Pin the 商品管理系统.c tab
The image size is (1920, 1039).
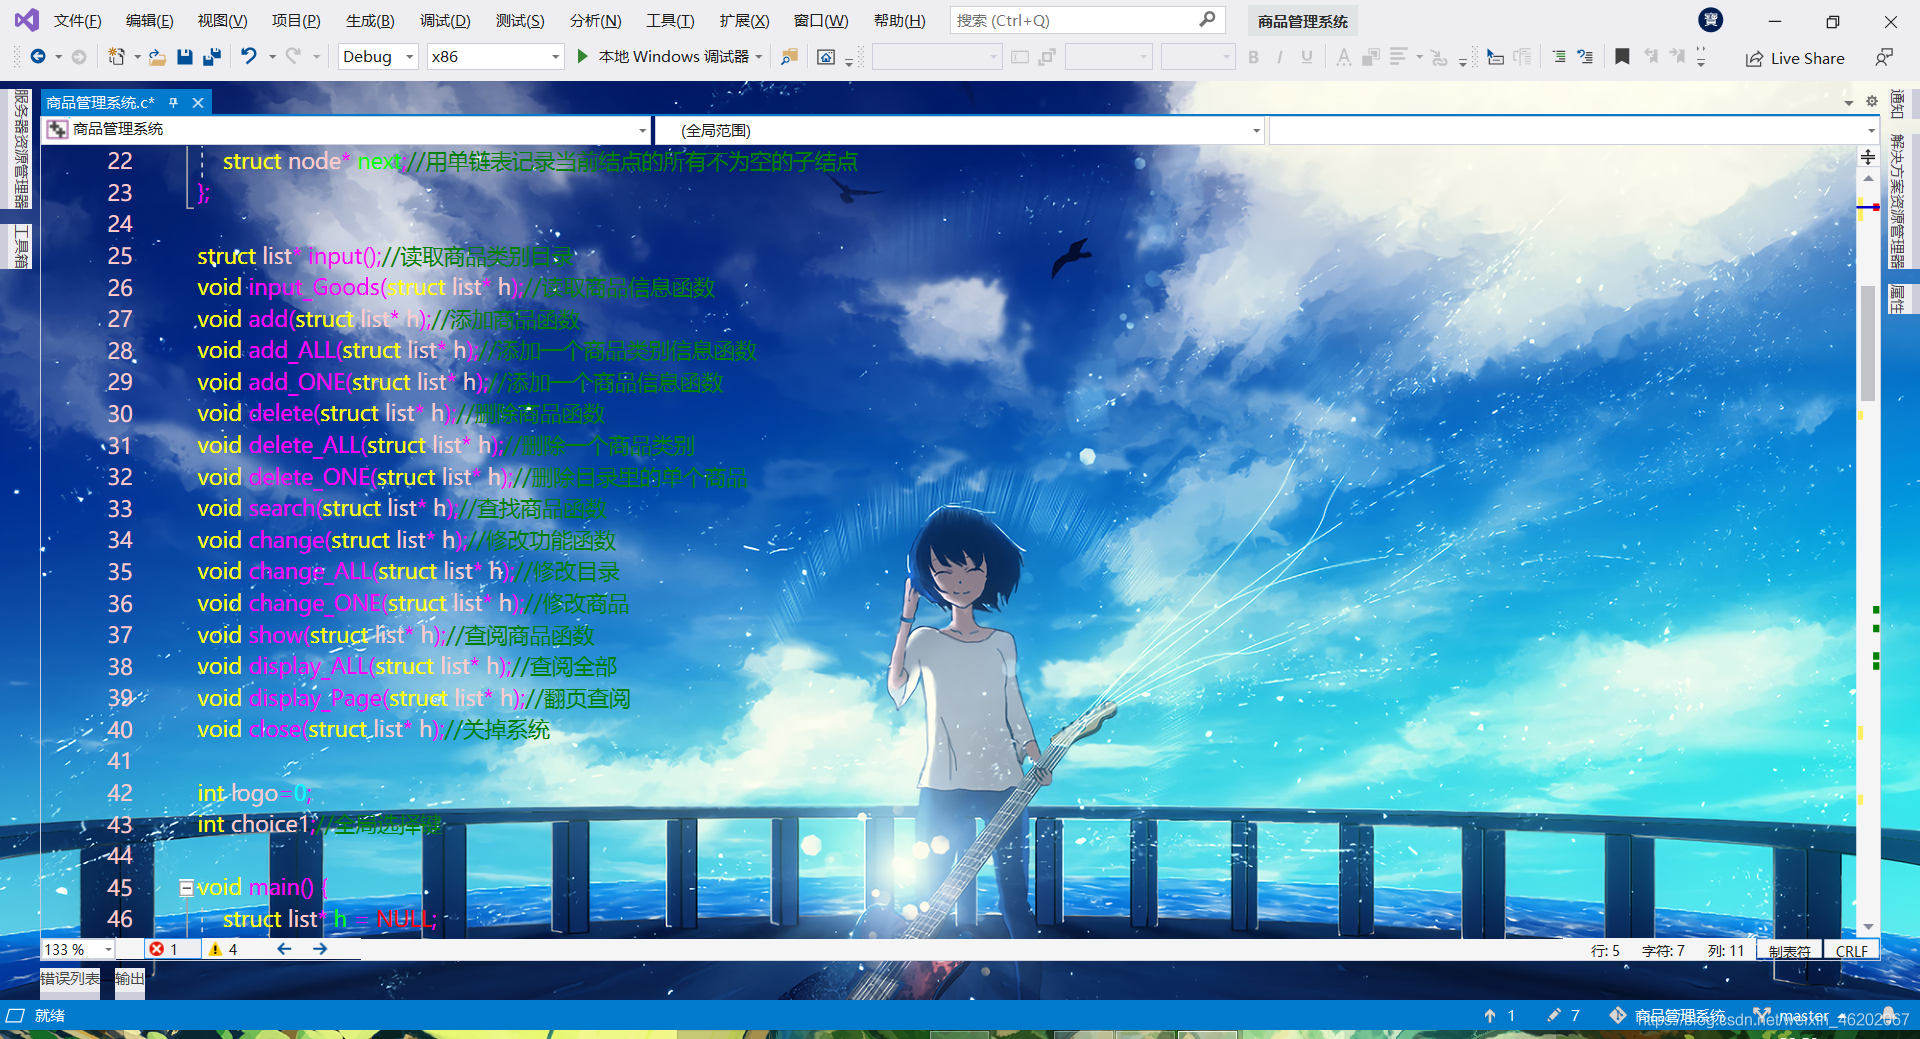pos(174,102)
